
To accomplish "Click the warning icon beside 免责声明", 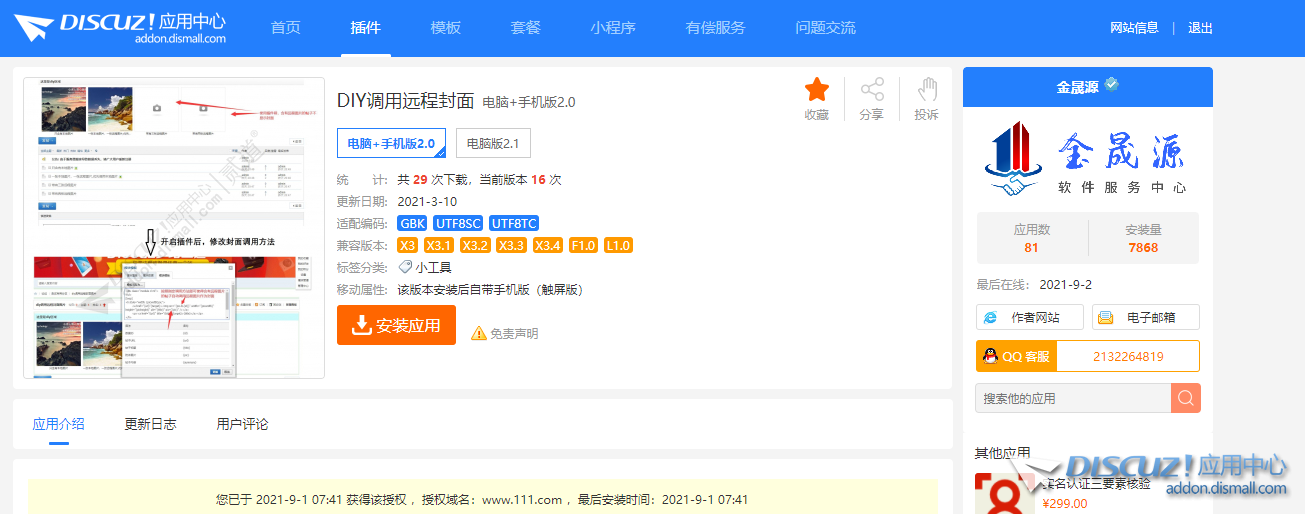I will pyautogui.click(x=479, y=333).
